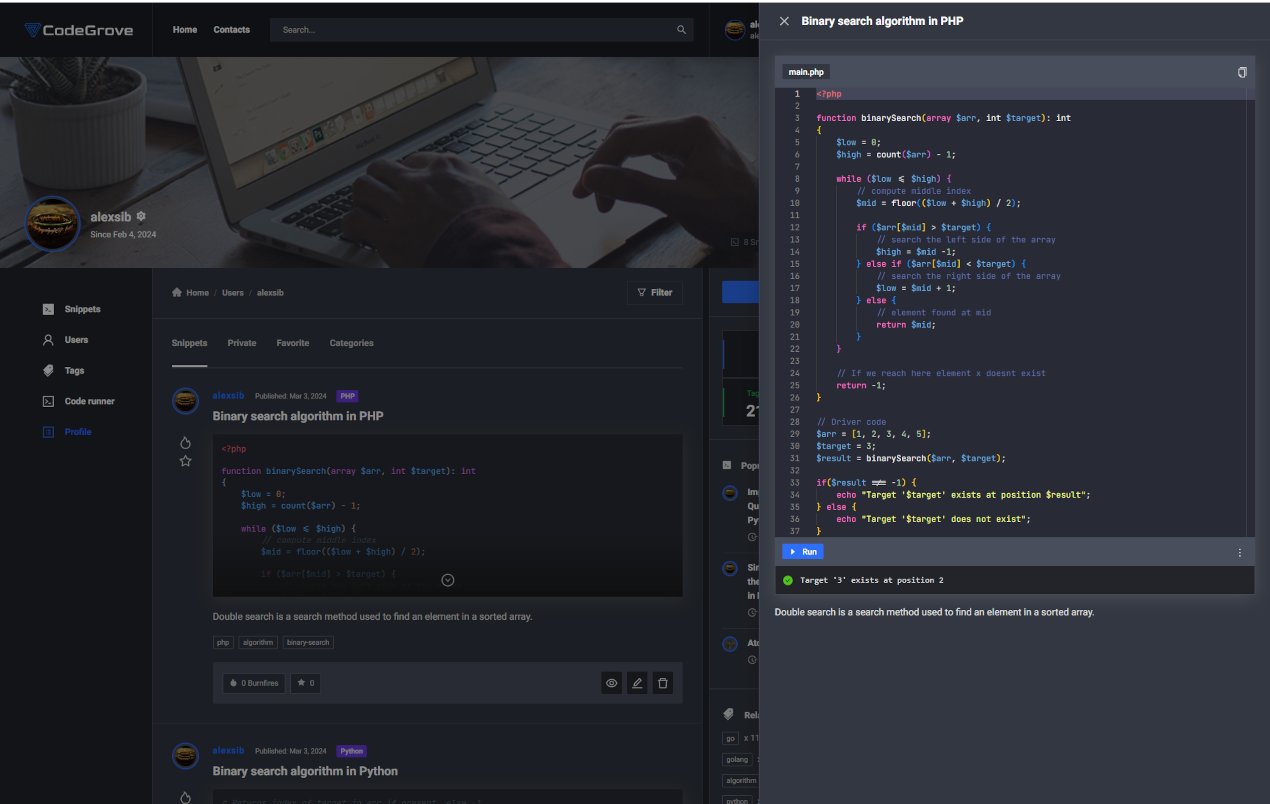Select the main.php file tab
The width and height of the screenshot is (1270, 804).
pyautogui.click(x=806, y=72)
